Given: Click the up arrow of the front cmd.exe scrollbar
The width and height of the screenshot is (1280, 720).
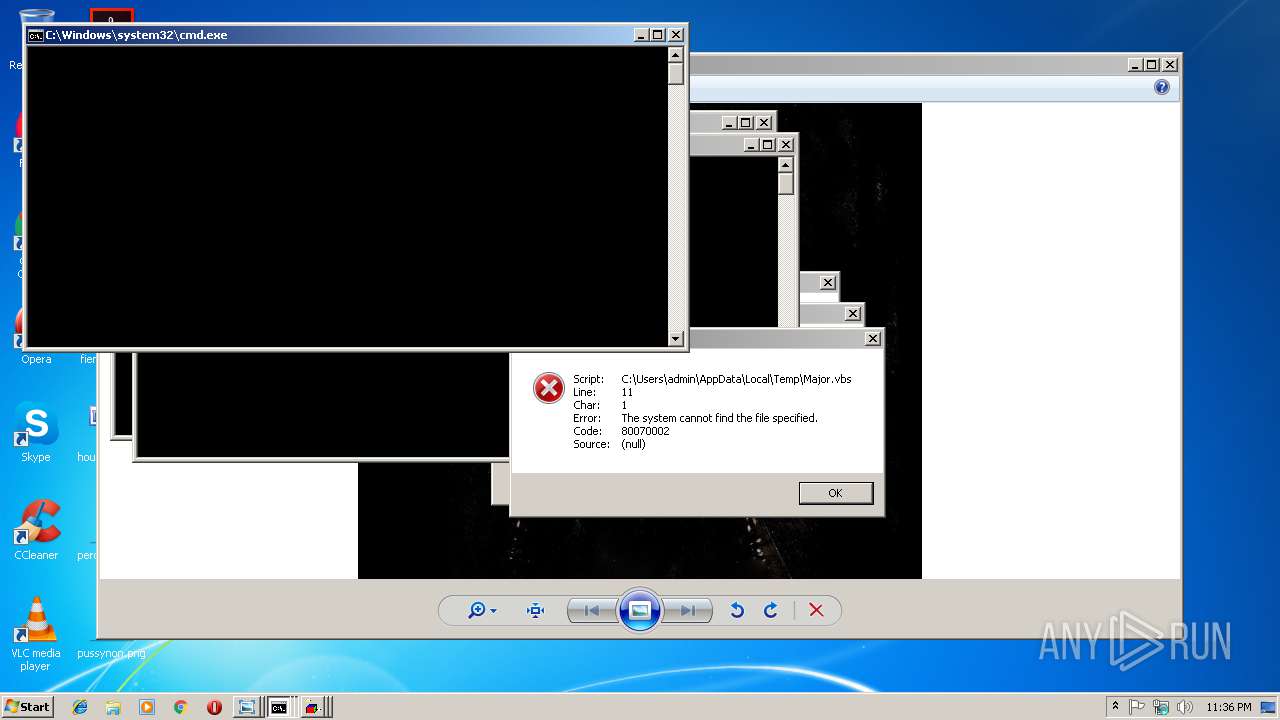Looking at the screenshot, I should pos(676,54).
